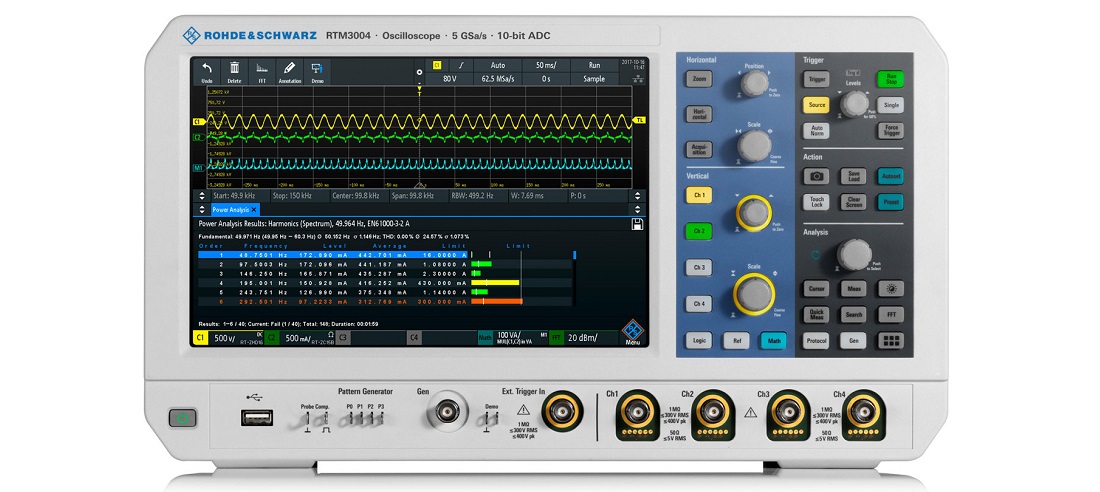Open the R&S Menu diamond icon

tap(633, 332)
